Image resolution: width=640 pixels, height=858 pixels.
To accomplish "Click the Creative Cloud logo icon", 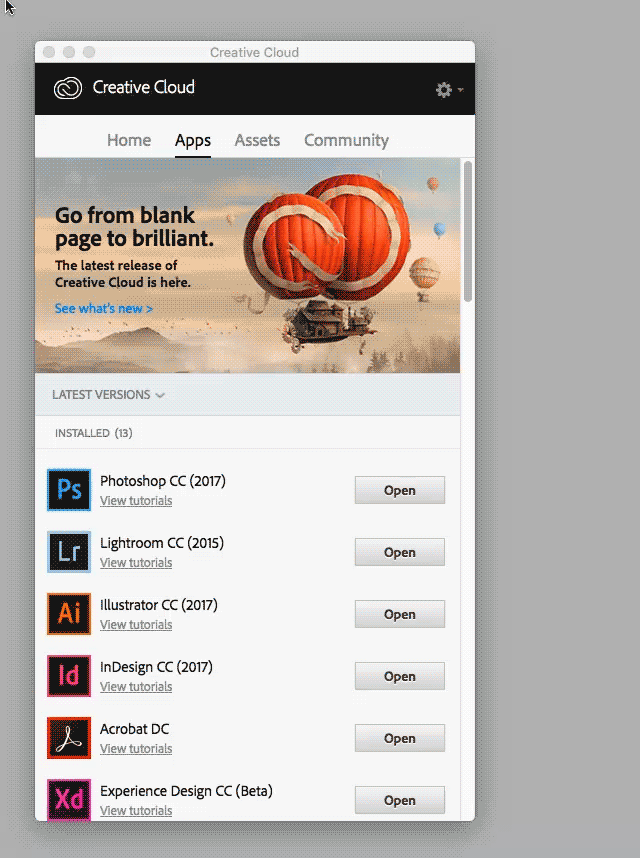I will point(68,88).
